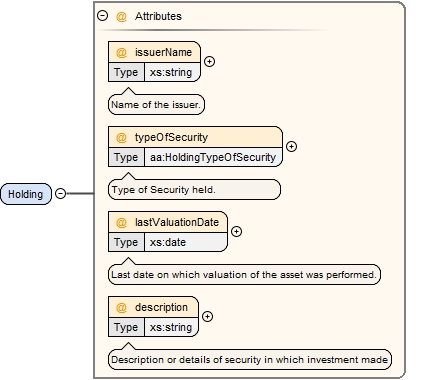Click the xs:string type of issuerName
Screen dimensions: 423x380
tap(172, 72)
